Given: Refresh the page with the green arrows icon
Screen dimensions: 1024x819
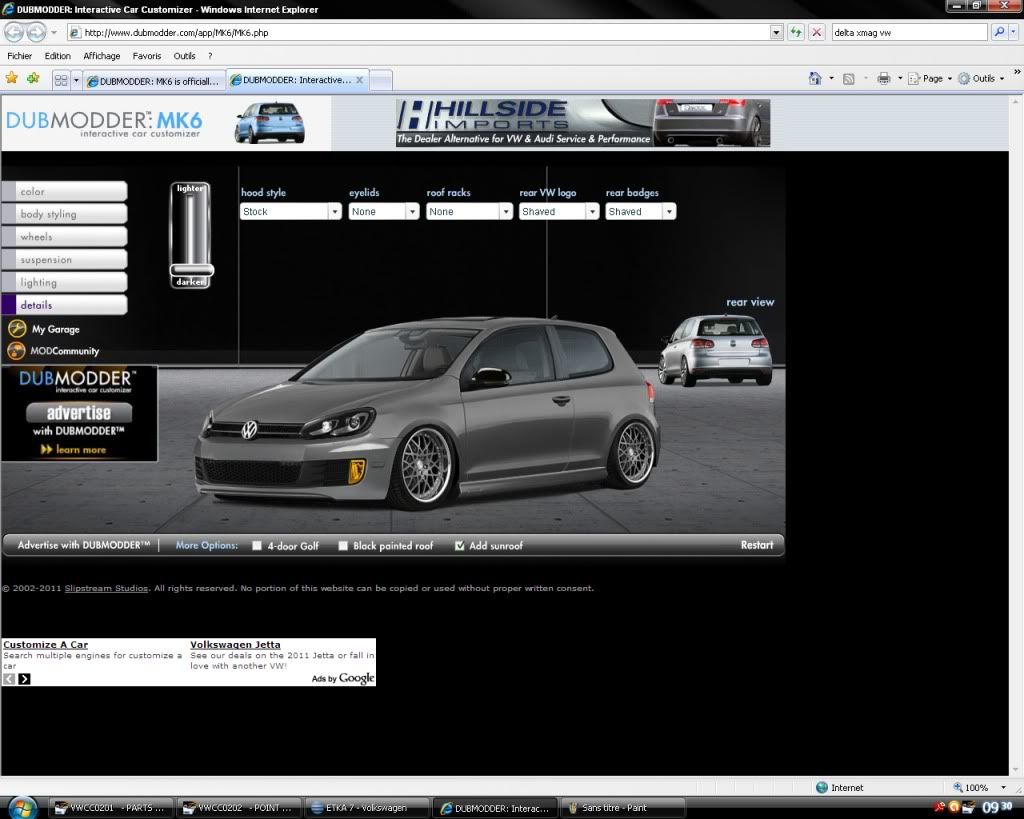Looking at the screenshot, I should 795,32.
